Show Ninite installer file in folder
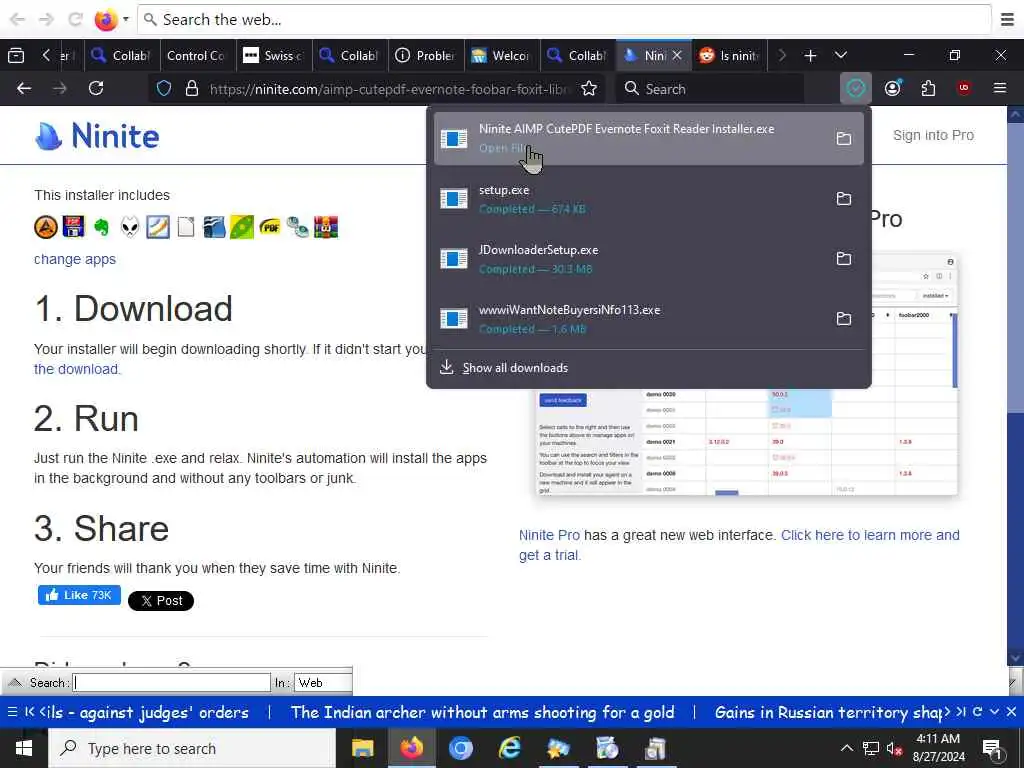Viewport: 1024px width, 768px height. (844, 138)
